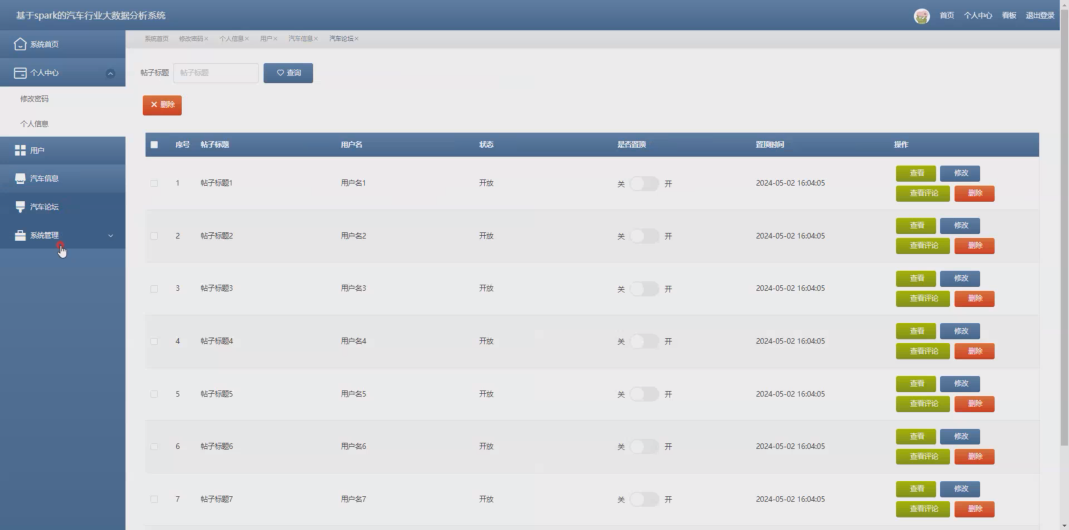
Task: Open 修改密码 in the sidebar submenu
Action: tap(34, 99)
